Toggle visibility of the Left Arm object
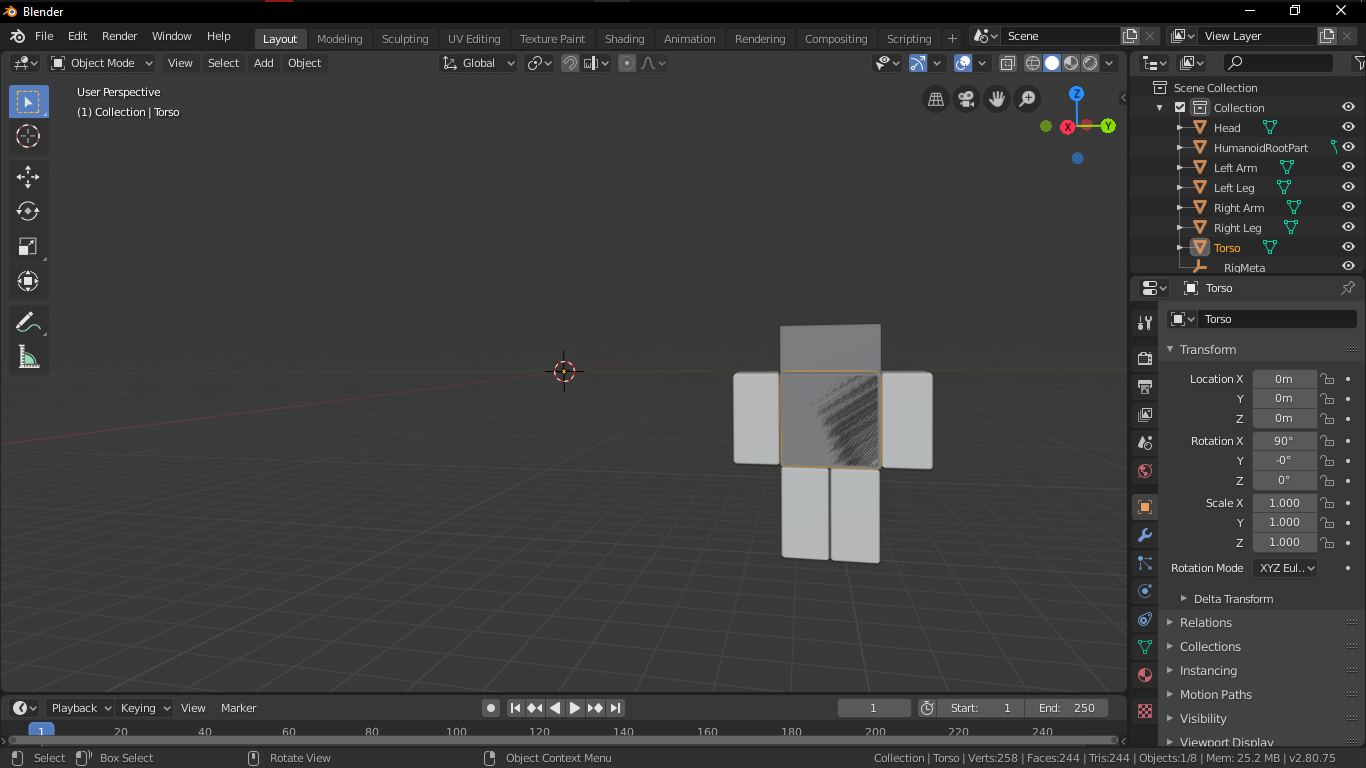1366x768 pixels. click(1348, 167)
